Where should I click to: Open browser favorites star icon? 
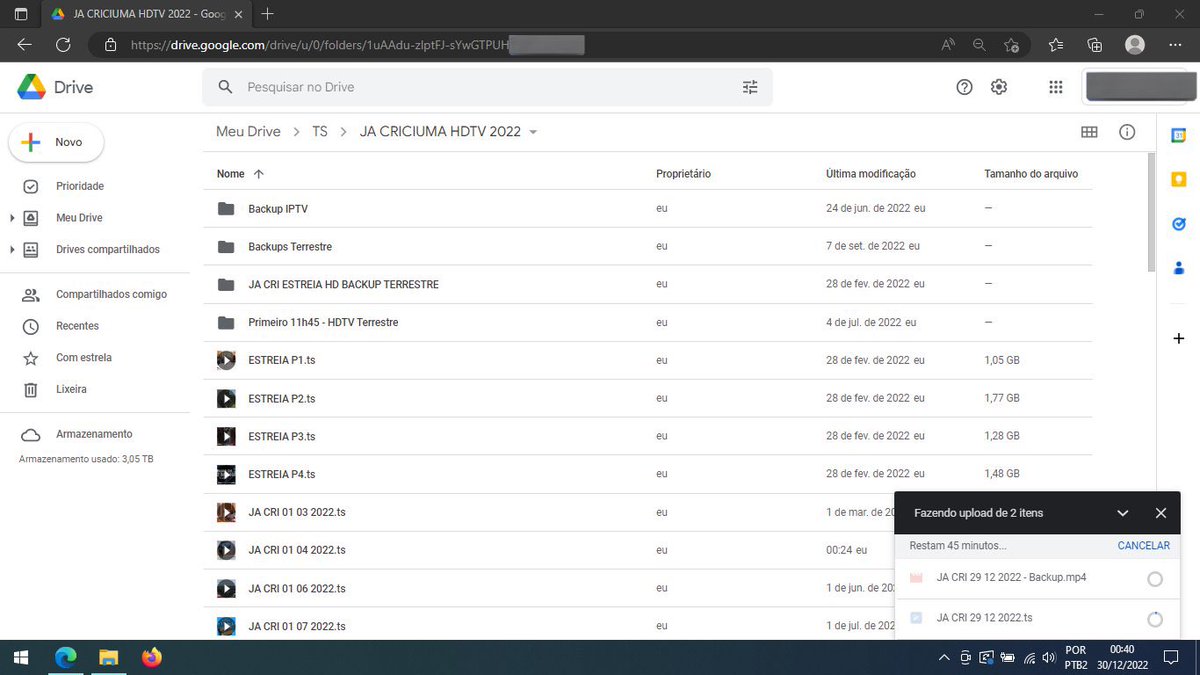(1057, 45)
